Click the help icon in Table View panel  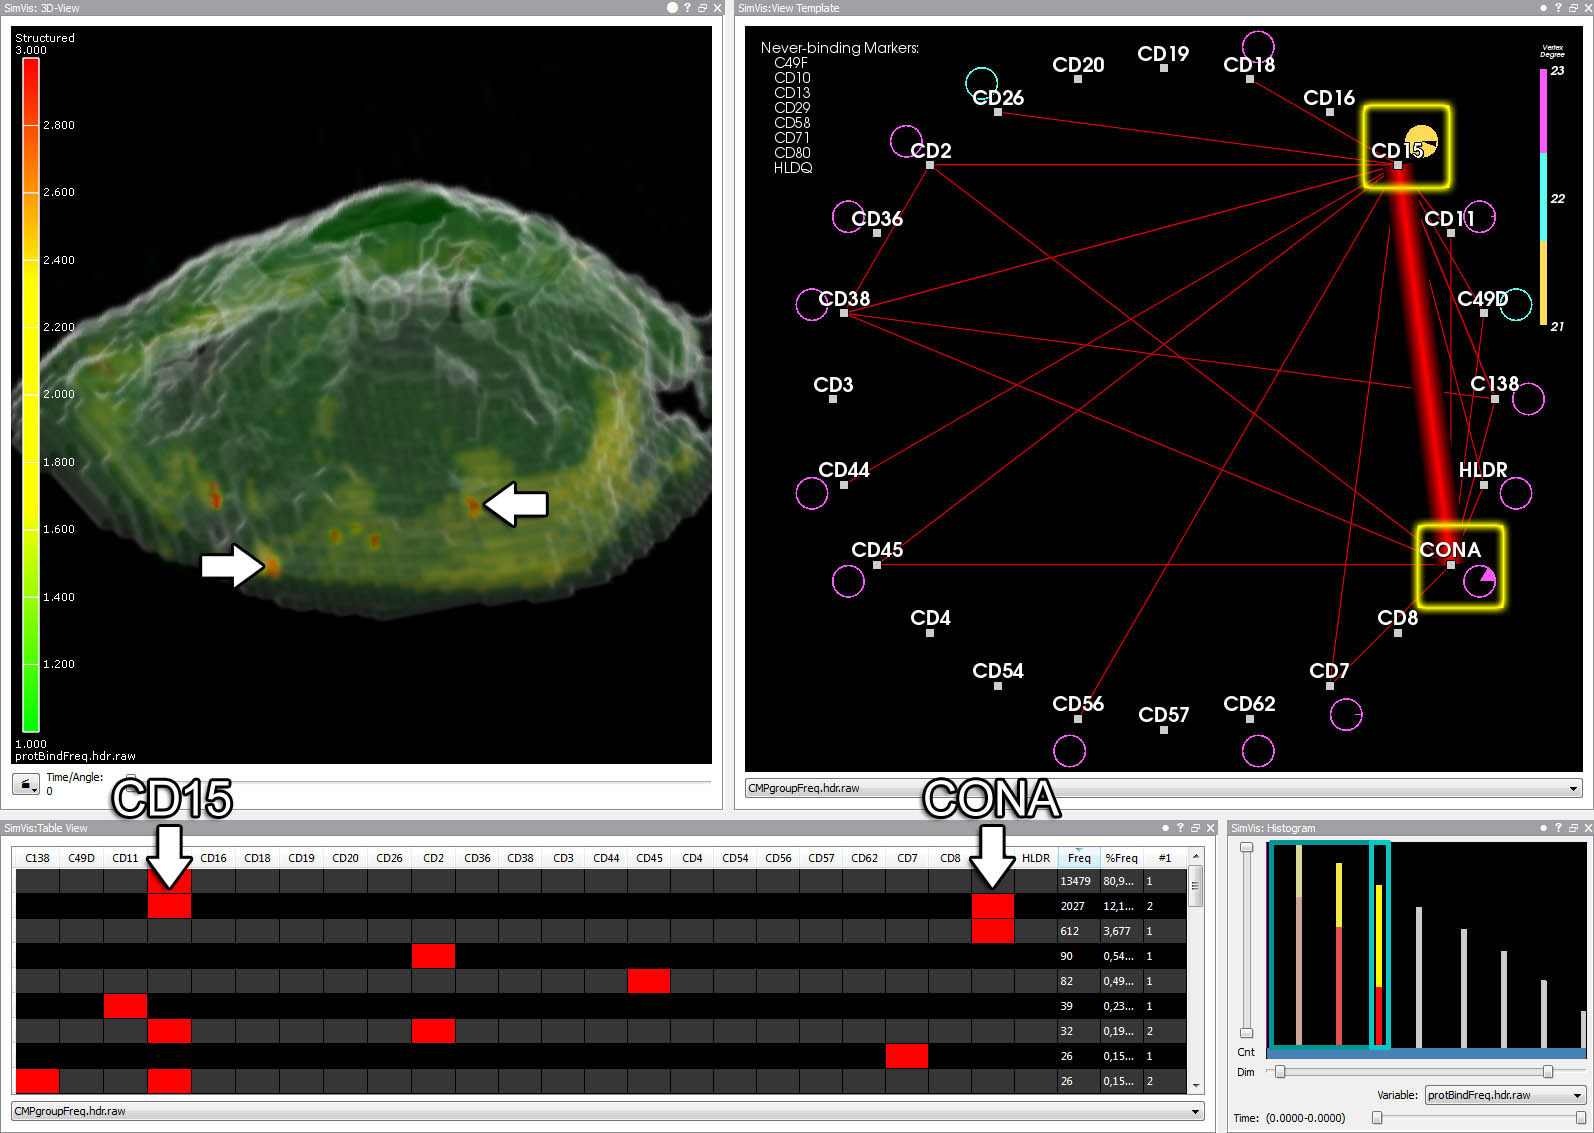(1180, 828)
